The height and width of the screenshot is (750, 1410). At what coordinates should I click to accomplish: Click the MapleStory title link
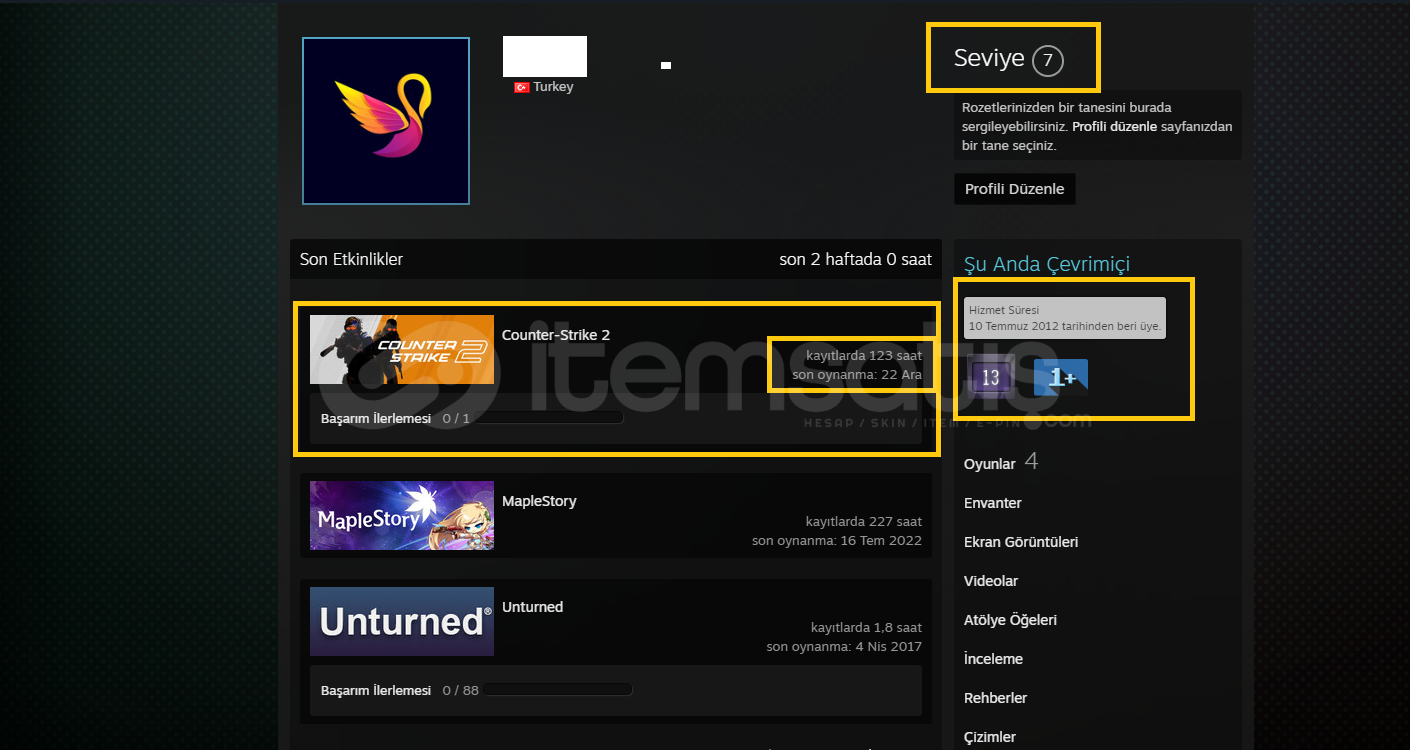click(539, 501)
